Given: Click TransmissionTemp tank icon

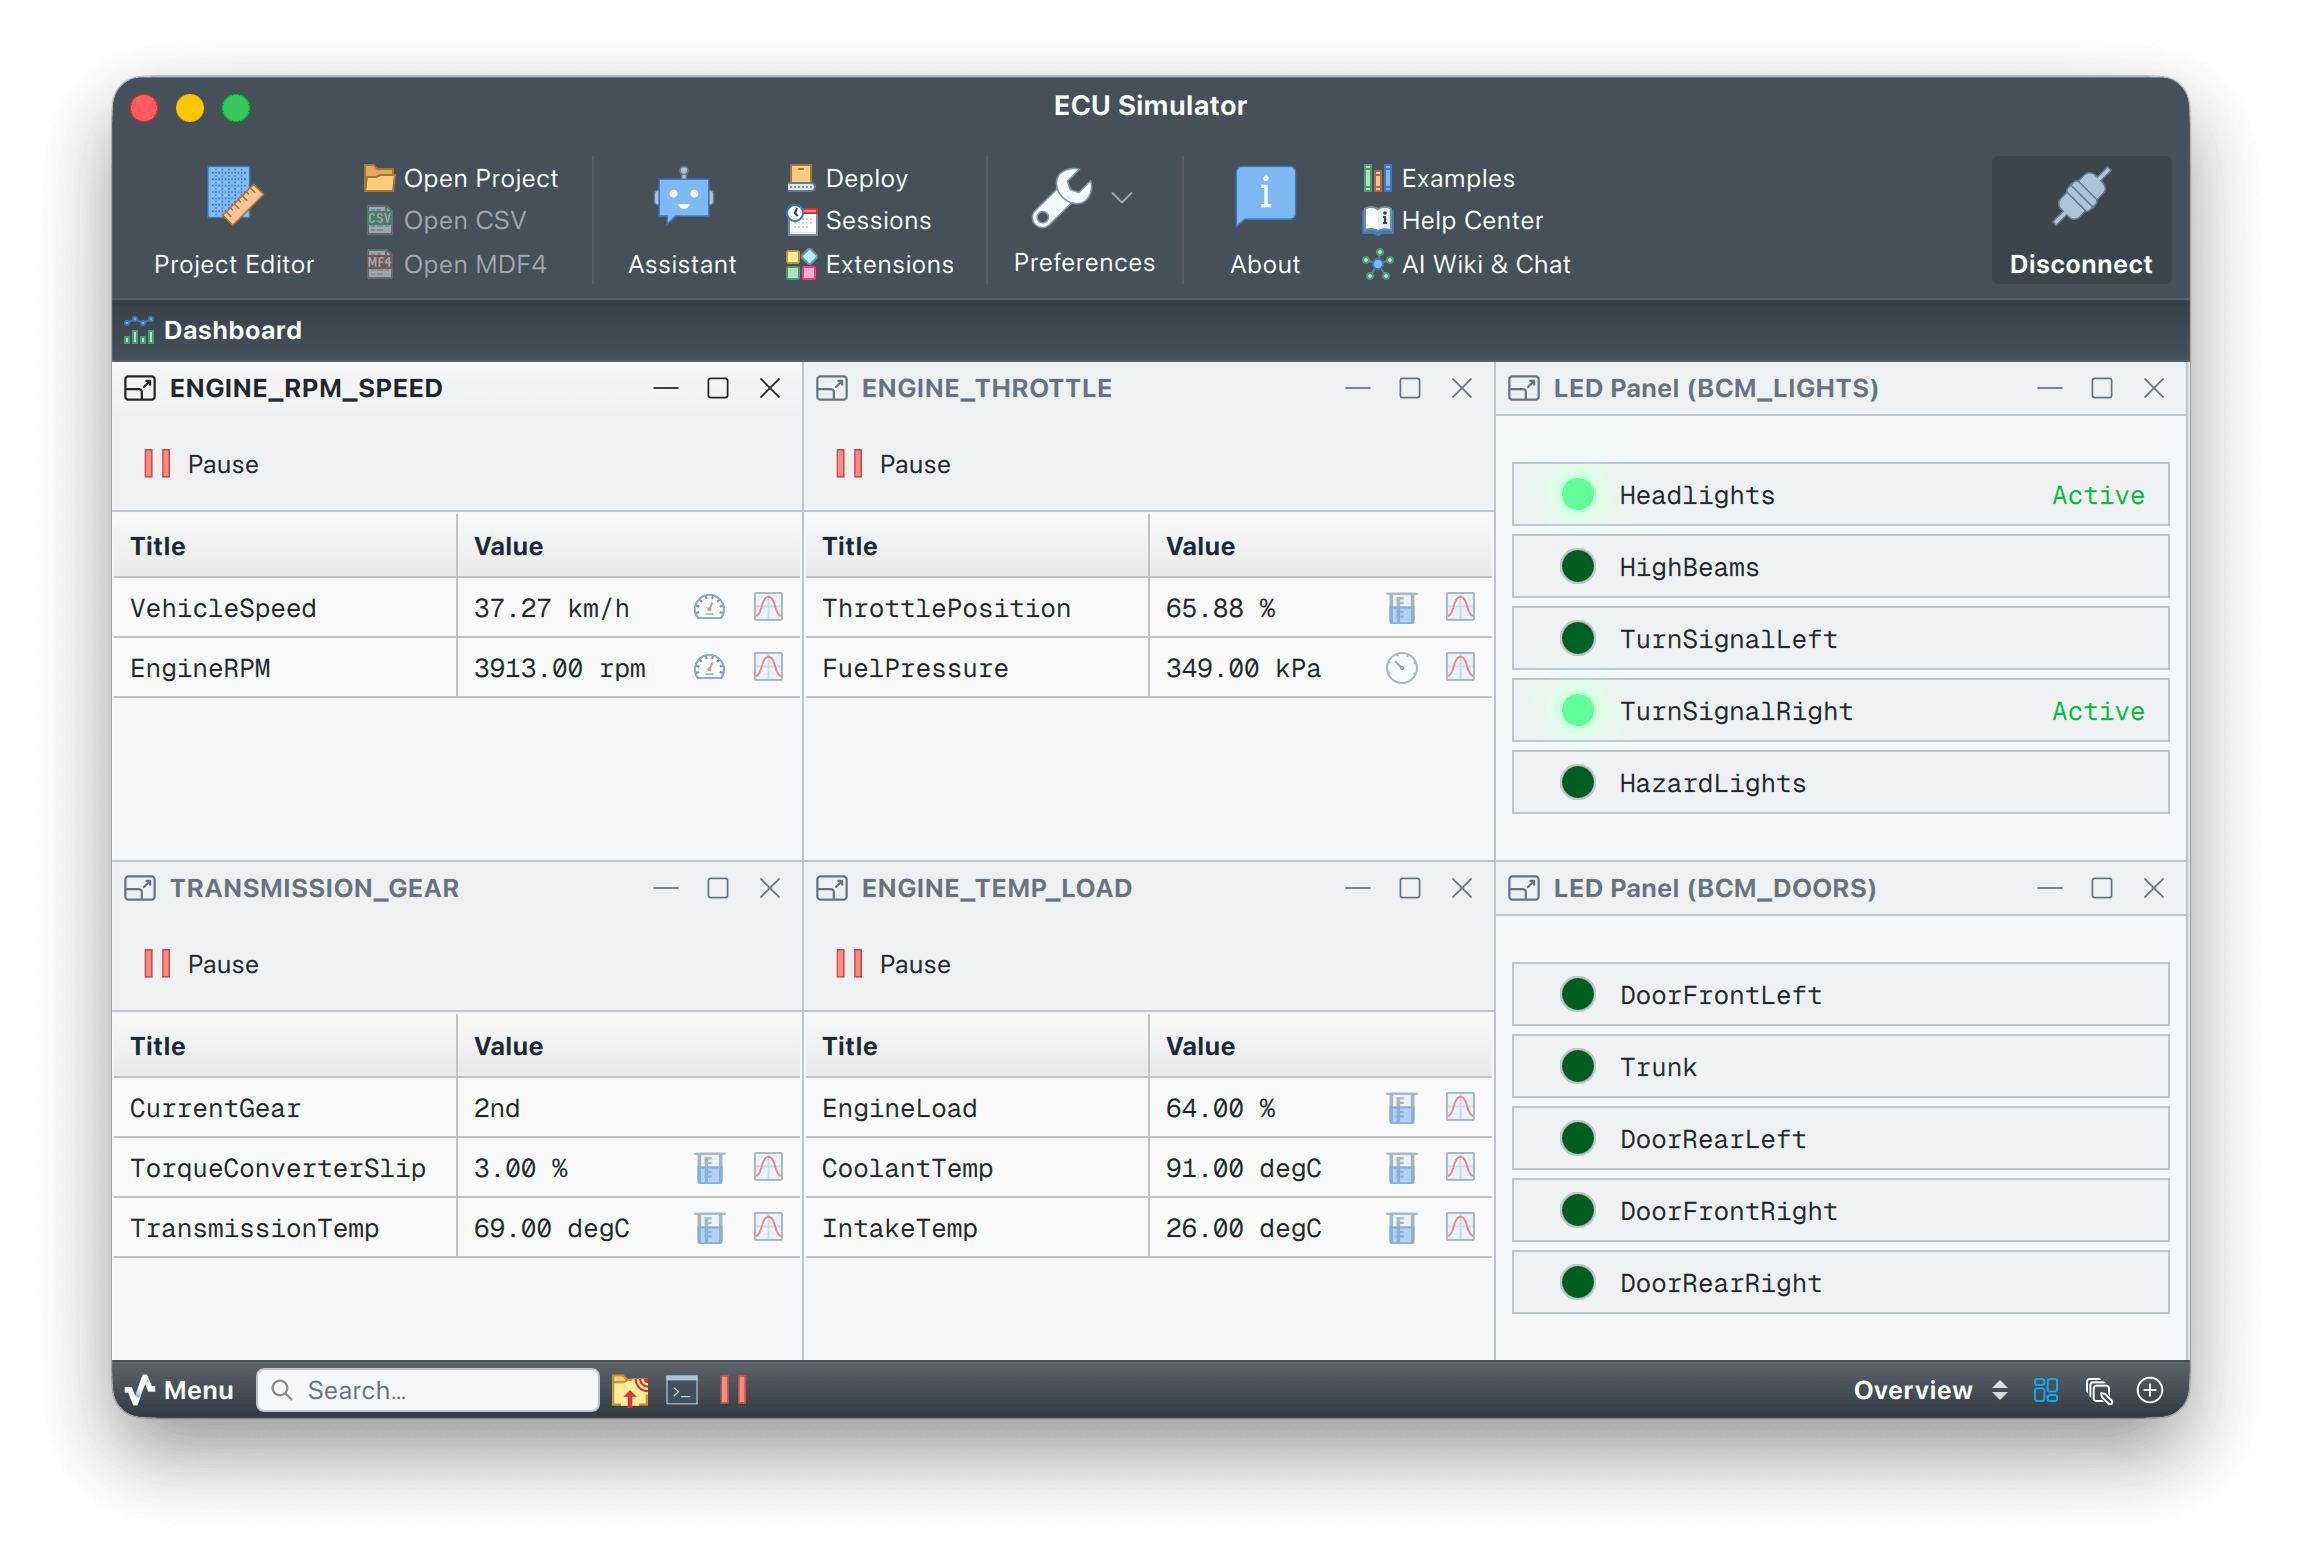Looking at the screenshot, I should (x=710, y=1227).
